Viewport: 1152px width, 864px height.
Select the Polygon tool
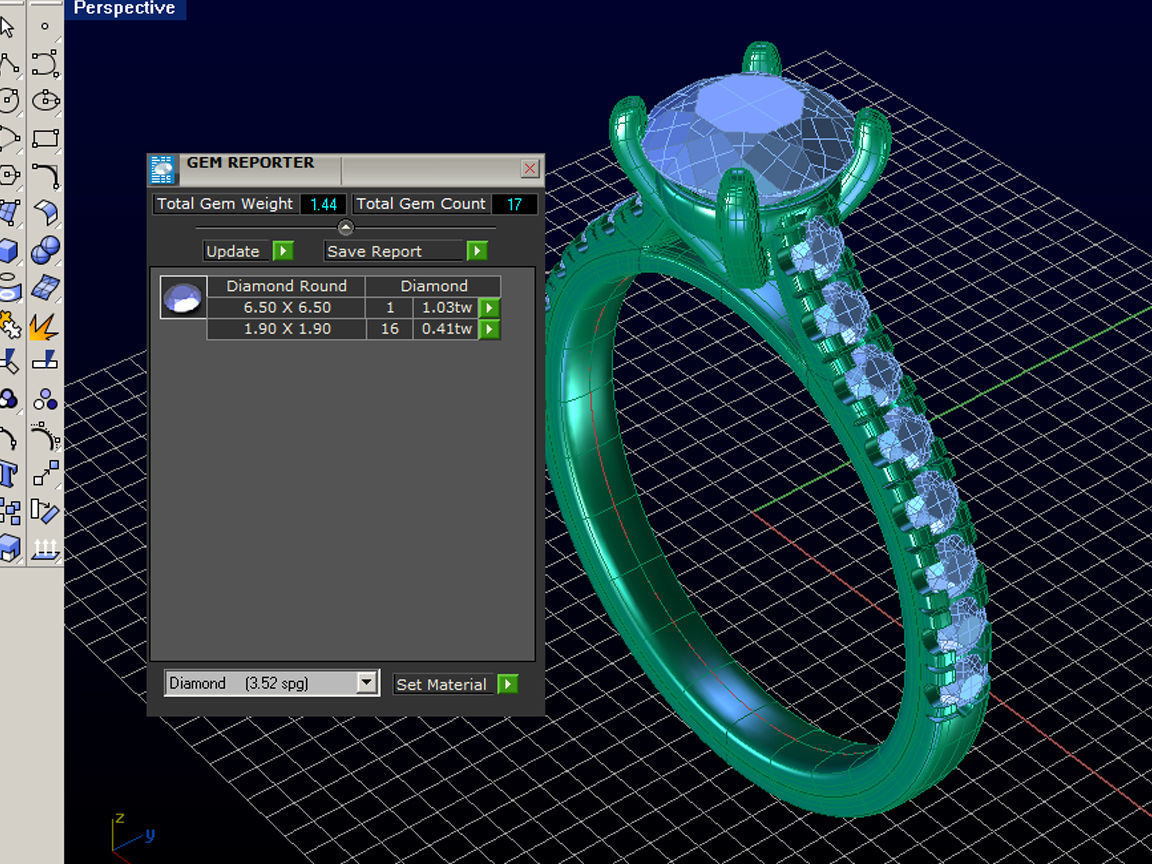(9, 176)
